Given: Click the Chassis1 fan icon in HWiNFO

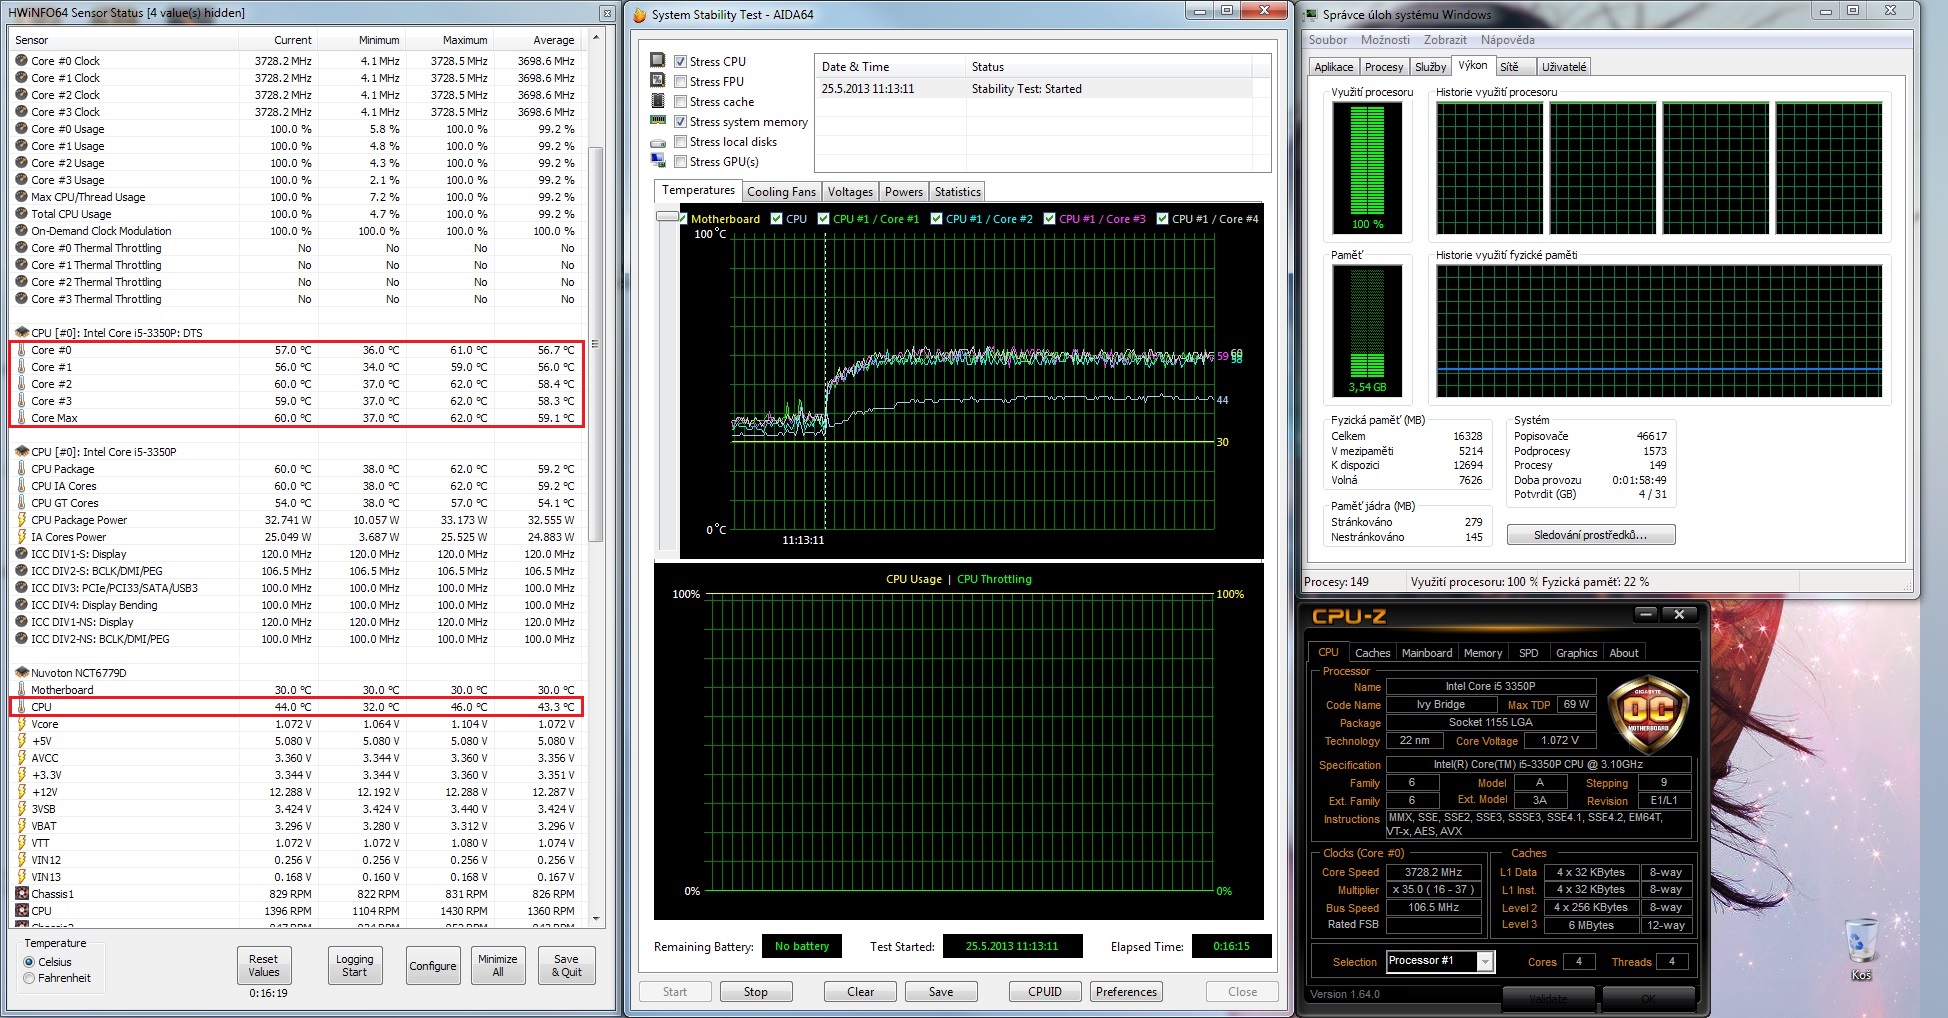Looking at the screenshot, I should (21, 894).
